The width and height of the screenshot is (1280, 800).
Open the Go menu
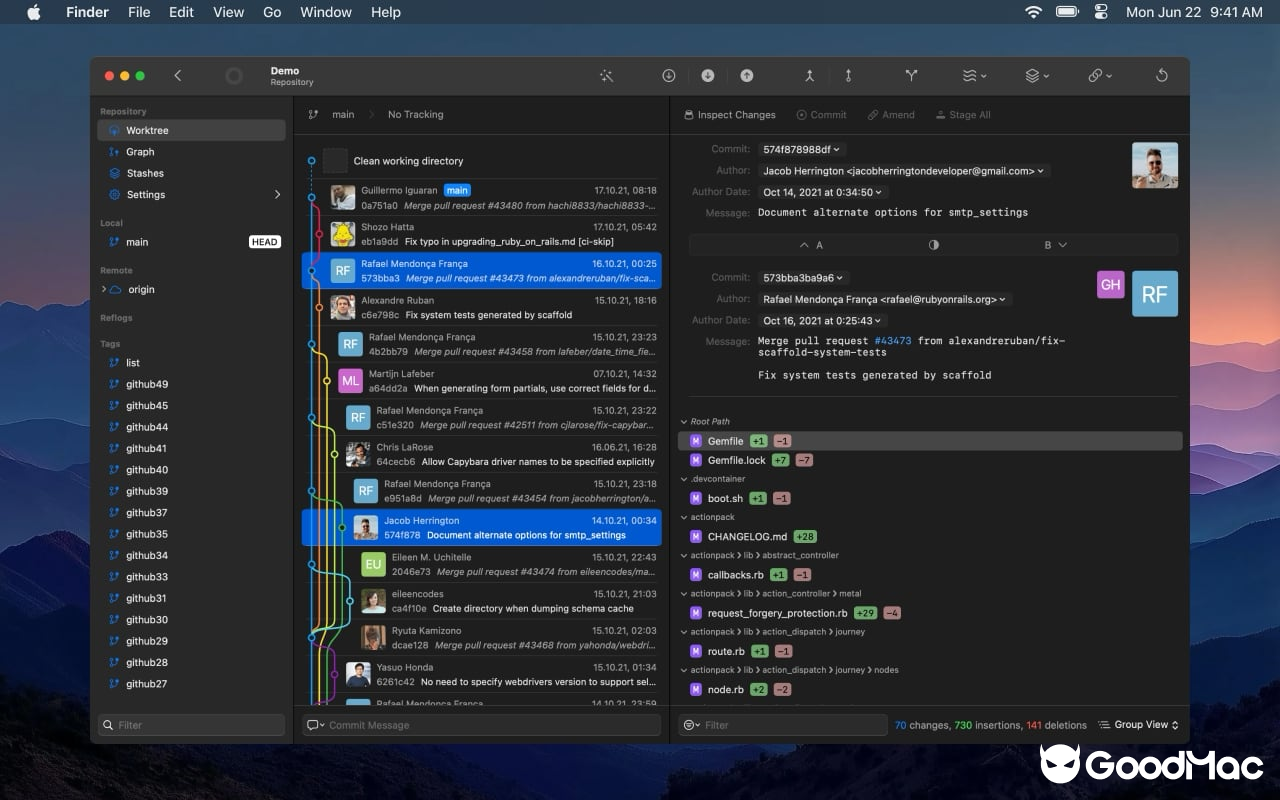click(x=272, y=12)
